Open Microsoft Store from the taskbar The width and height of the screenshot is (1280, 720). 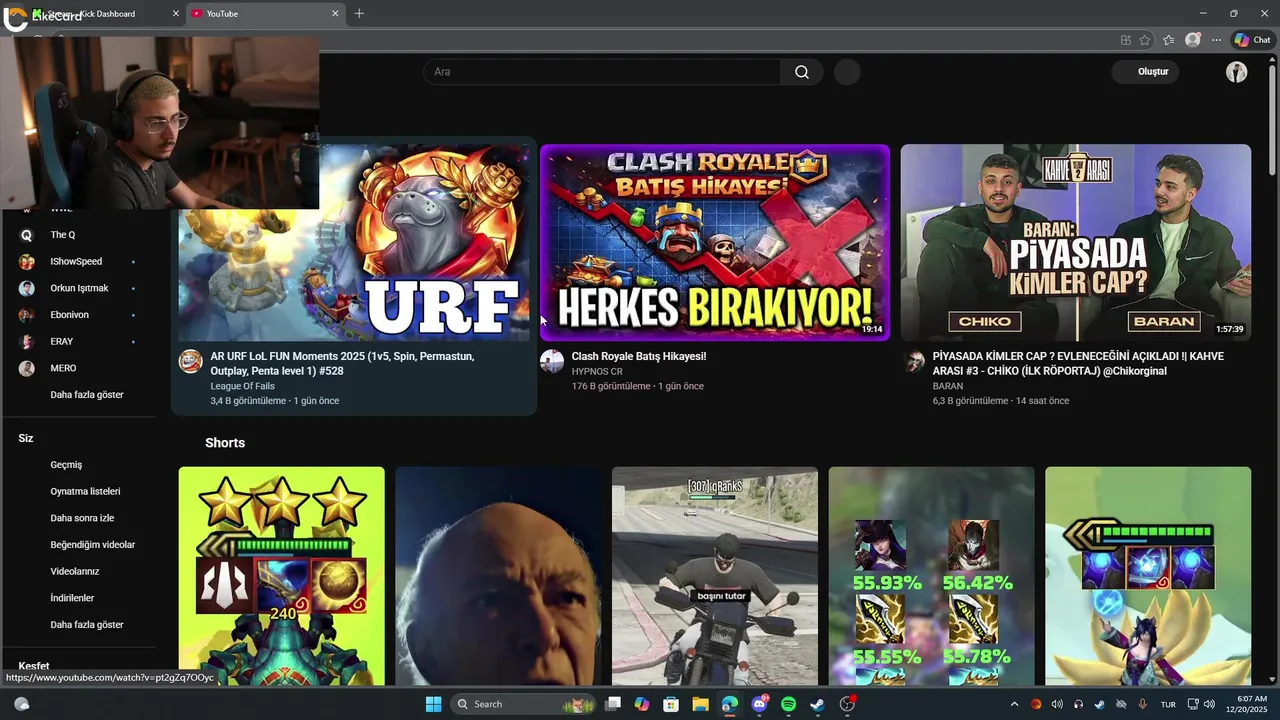coord(671,704)
